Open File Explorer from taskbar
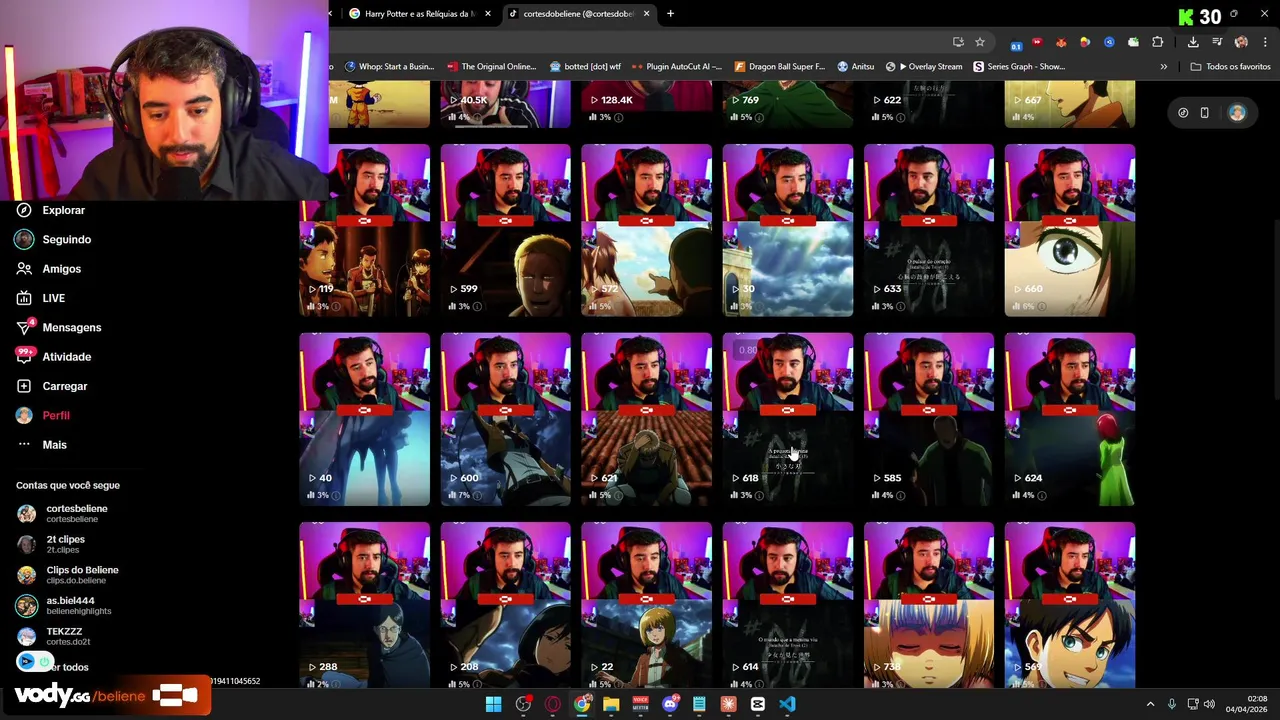Viewport: 1280px width, 720px height. [x=611, y=704]
